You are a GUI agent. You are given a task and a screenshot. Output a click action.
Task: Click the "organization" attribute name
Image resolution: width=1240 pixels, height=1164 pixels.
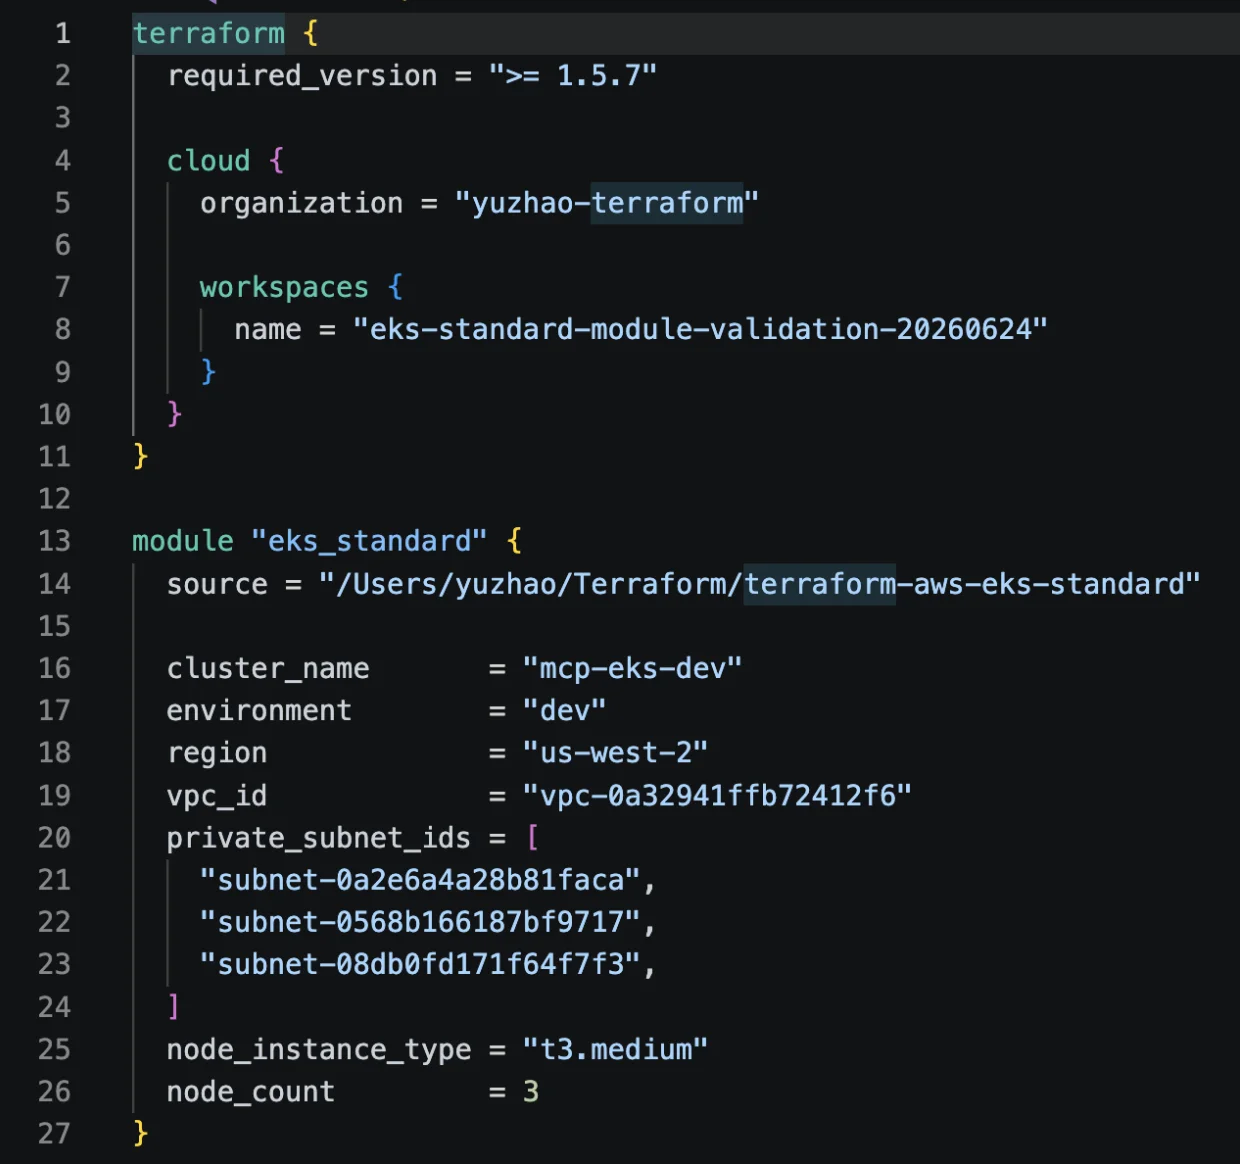302,203
